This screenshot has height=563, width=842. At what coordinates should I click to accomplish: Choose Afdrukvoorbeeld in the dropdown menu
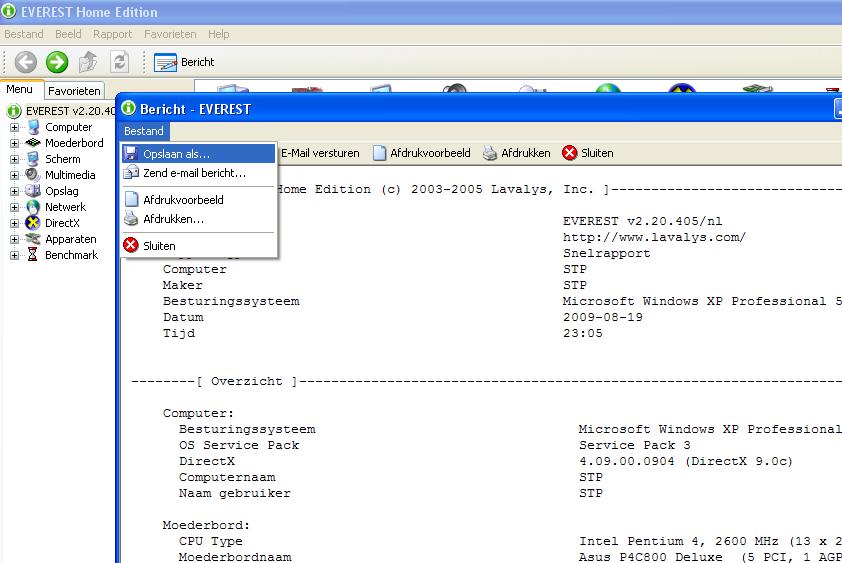coord(199,200)
